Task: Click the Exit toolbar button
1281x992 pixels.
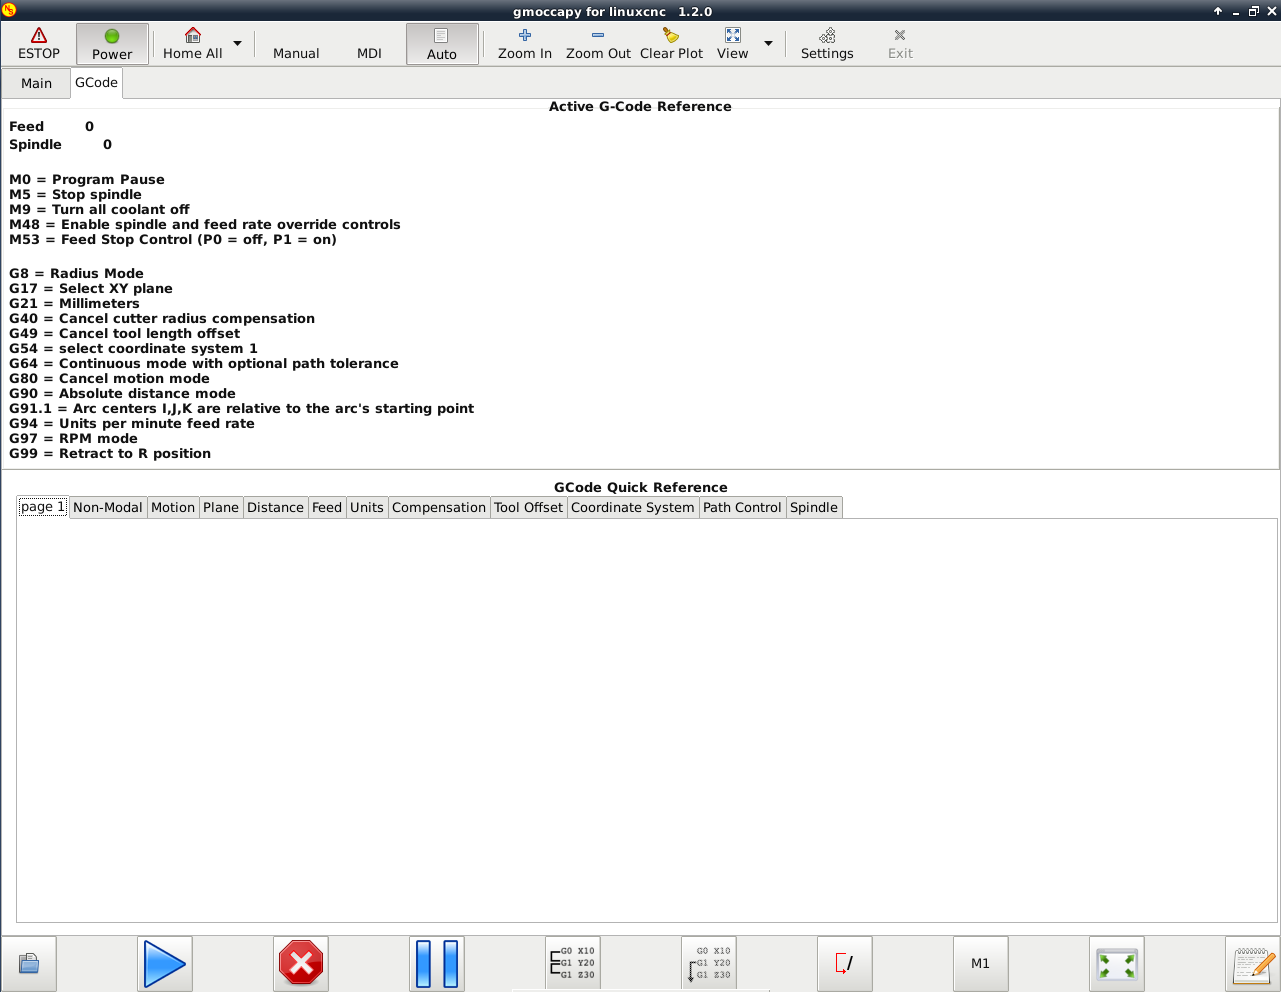Action: point(900,44)
